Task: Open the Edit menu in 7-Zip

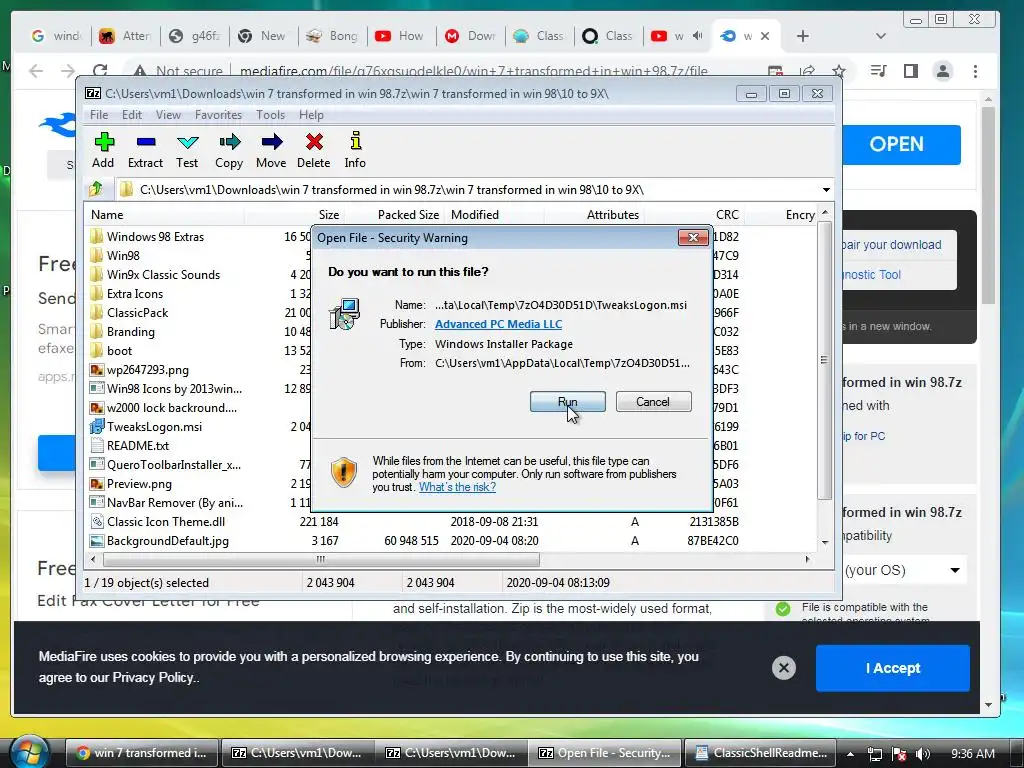Action: [132, 115]
